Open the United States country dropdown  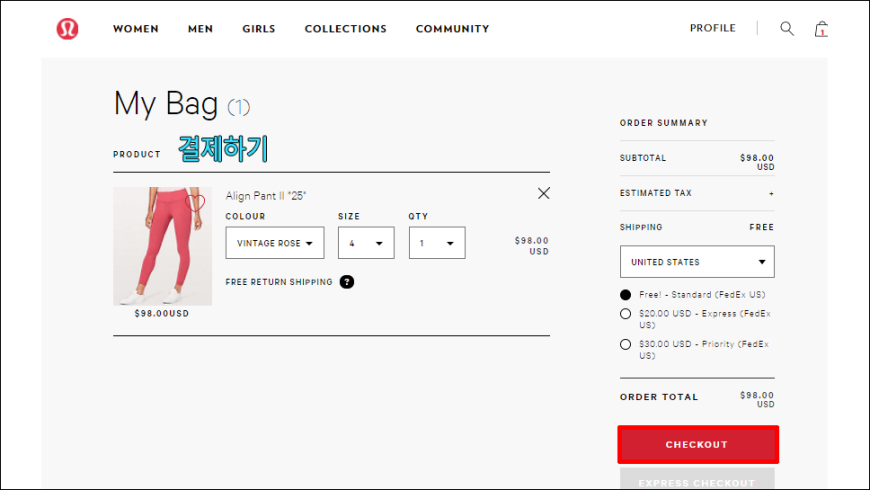[x=697, y=261]
